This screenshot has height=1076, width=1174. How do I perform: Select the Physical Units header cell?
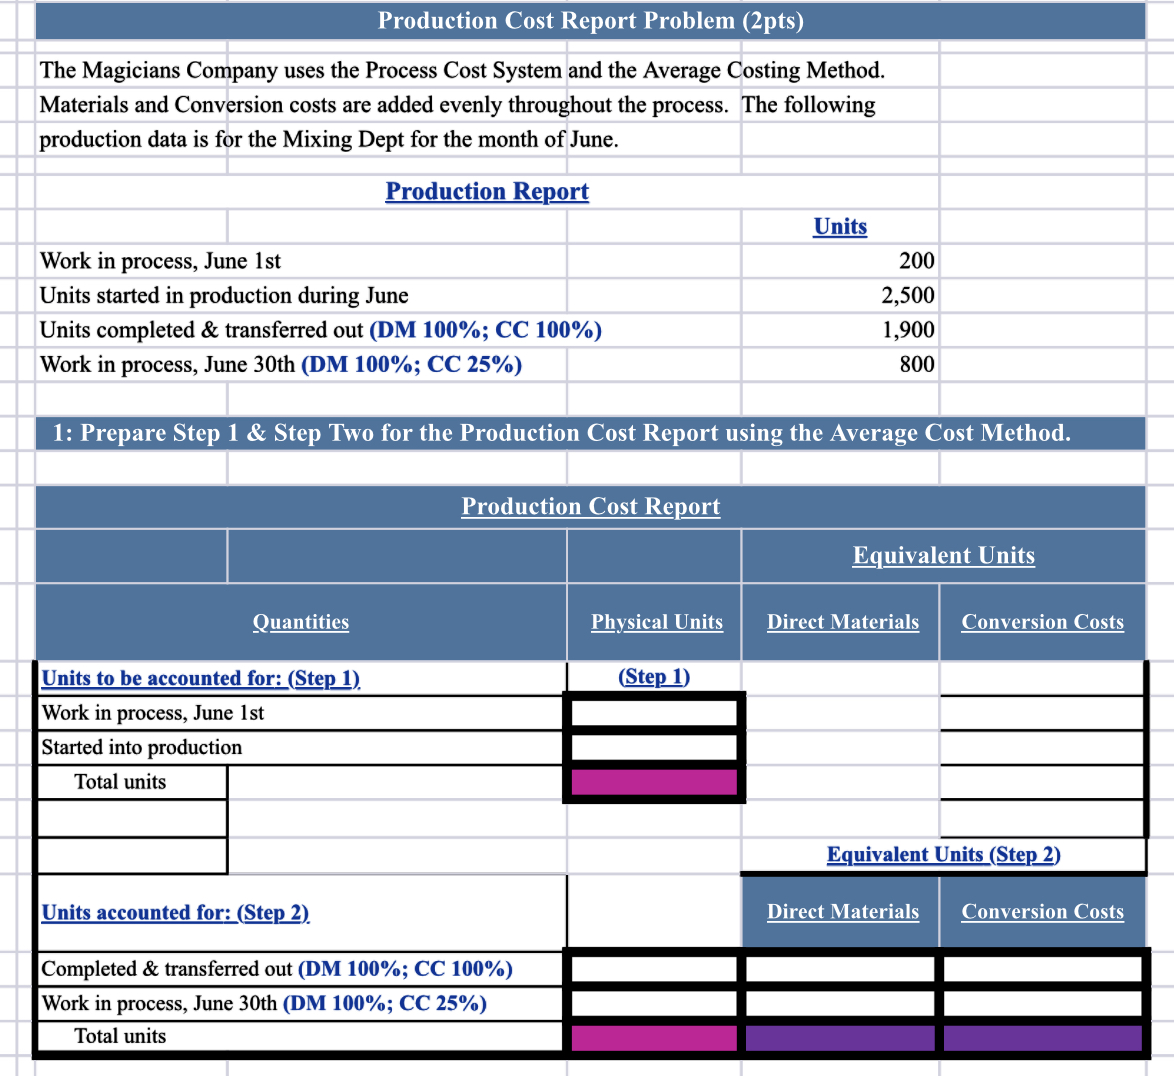(655, 621)
